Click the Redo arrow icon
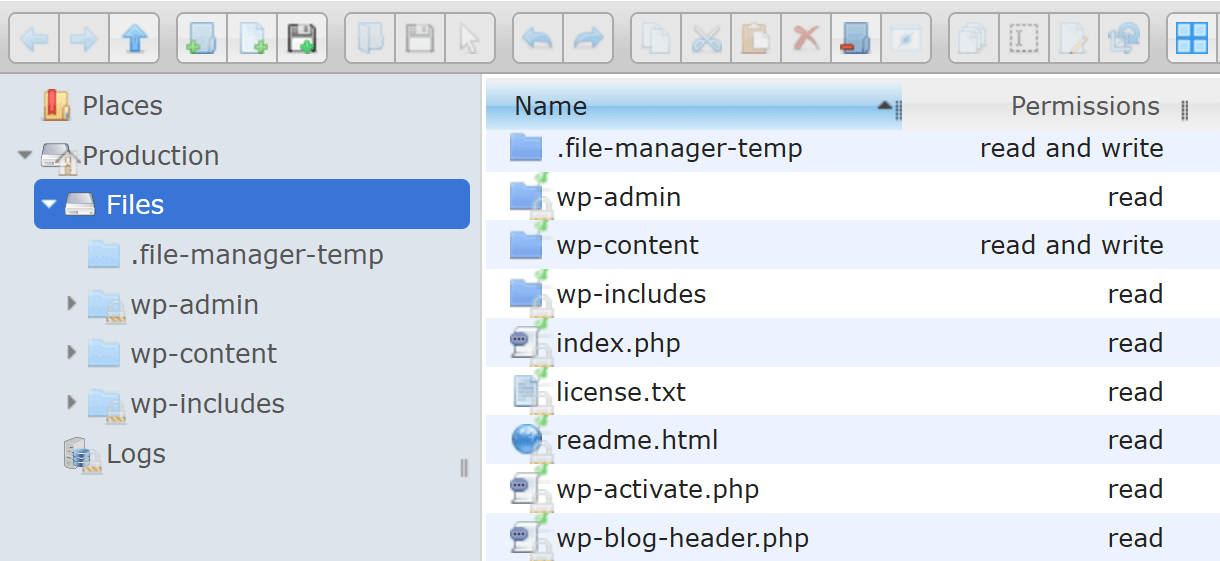This screenshot has height=561, width=1220. point(588,39)
